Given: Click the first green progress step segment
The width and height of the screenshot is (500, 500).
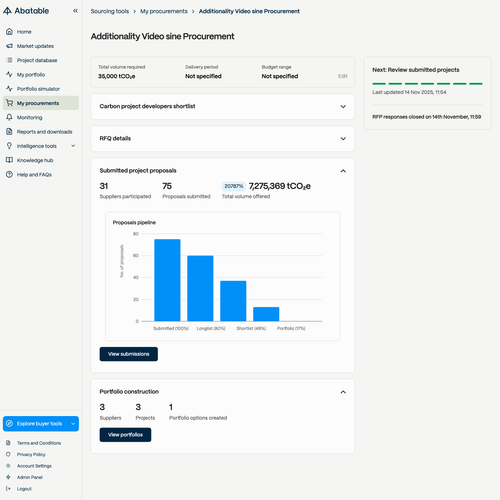Looking at the screenshot, I should (x=379, y=84).
